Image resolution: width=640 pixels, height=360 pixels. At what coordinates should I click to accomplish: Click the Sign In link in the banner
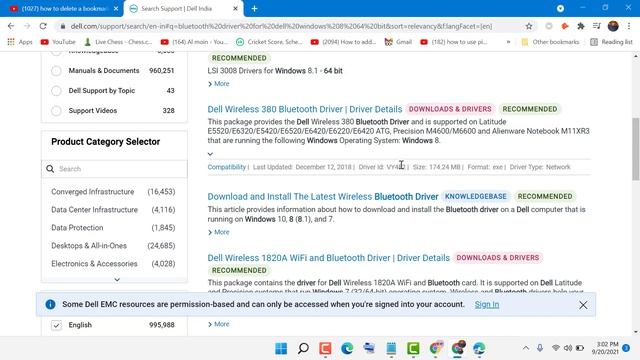(487, 304)
